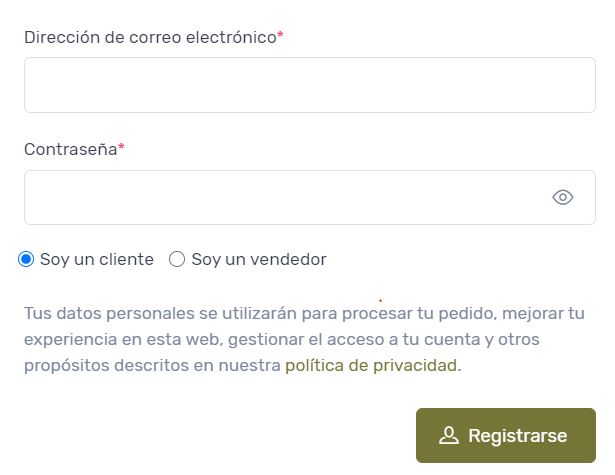Viewport: 615px width, 475px height.
Task: Click the empty circle next to vendedor
Action: [x=176, y=259]
